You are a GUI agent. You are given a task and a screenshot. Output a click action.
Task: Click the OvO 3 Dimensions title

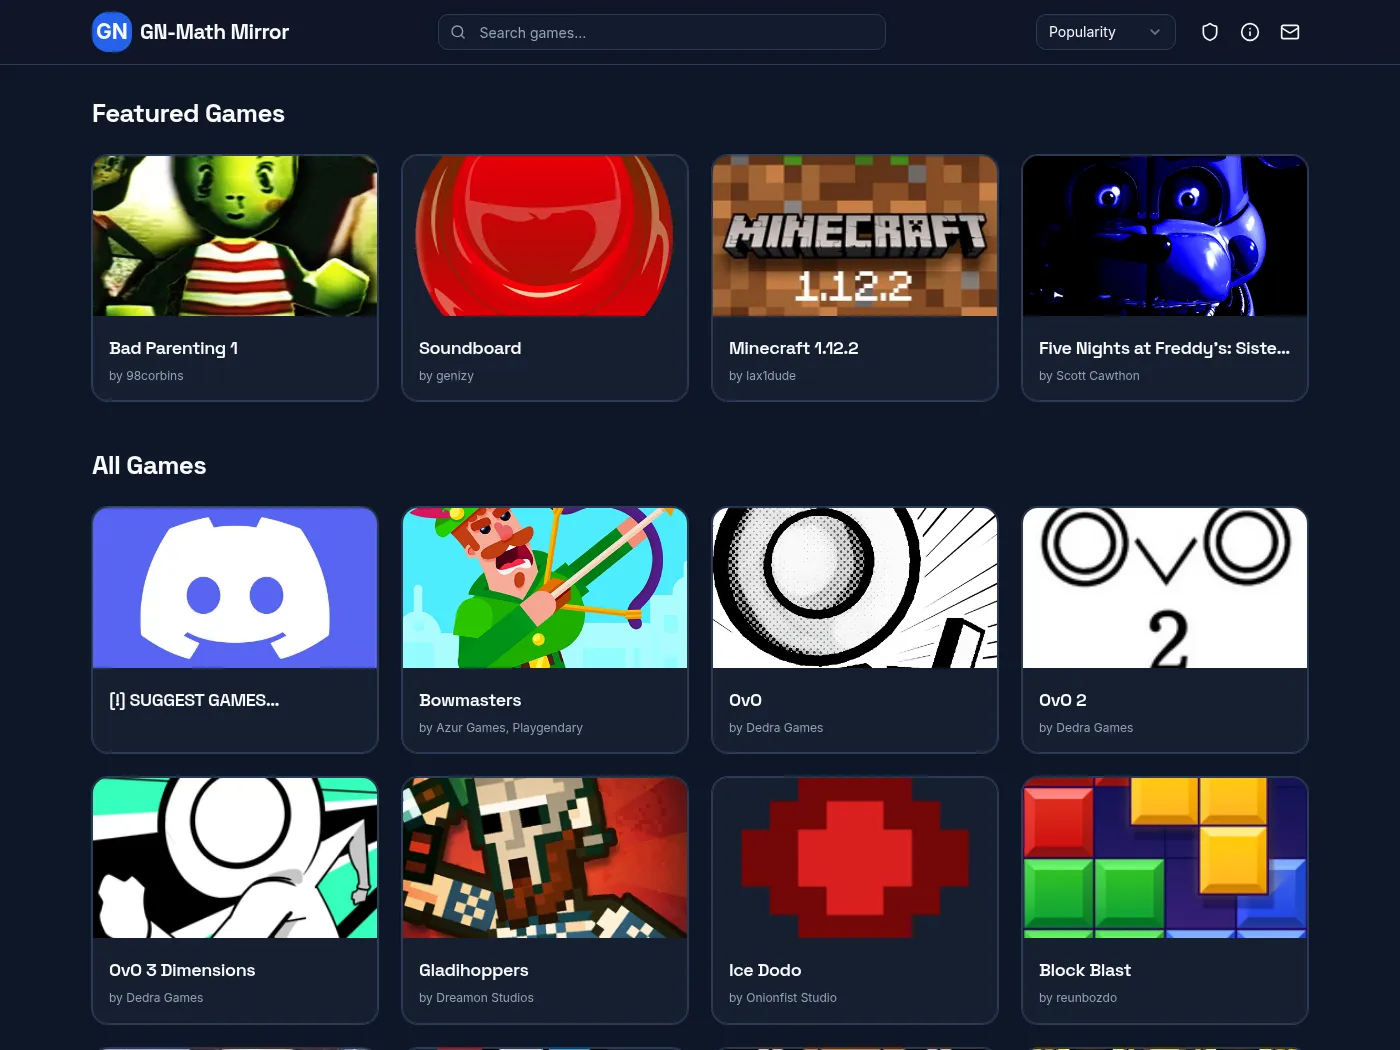182,970
